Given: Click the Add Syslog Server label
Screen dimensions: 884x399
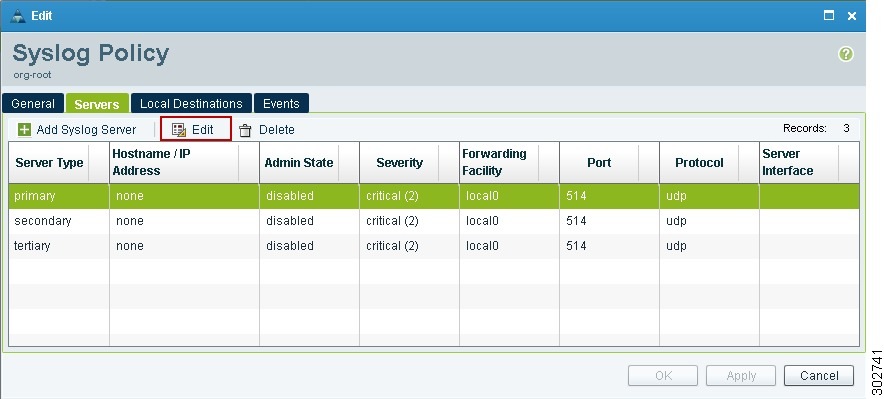Looking at the screenshot, I should [86, 130].
